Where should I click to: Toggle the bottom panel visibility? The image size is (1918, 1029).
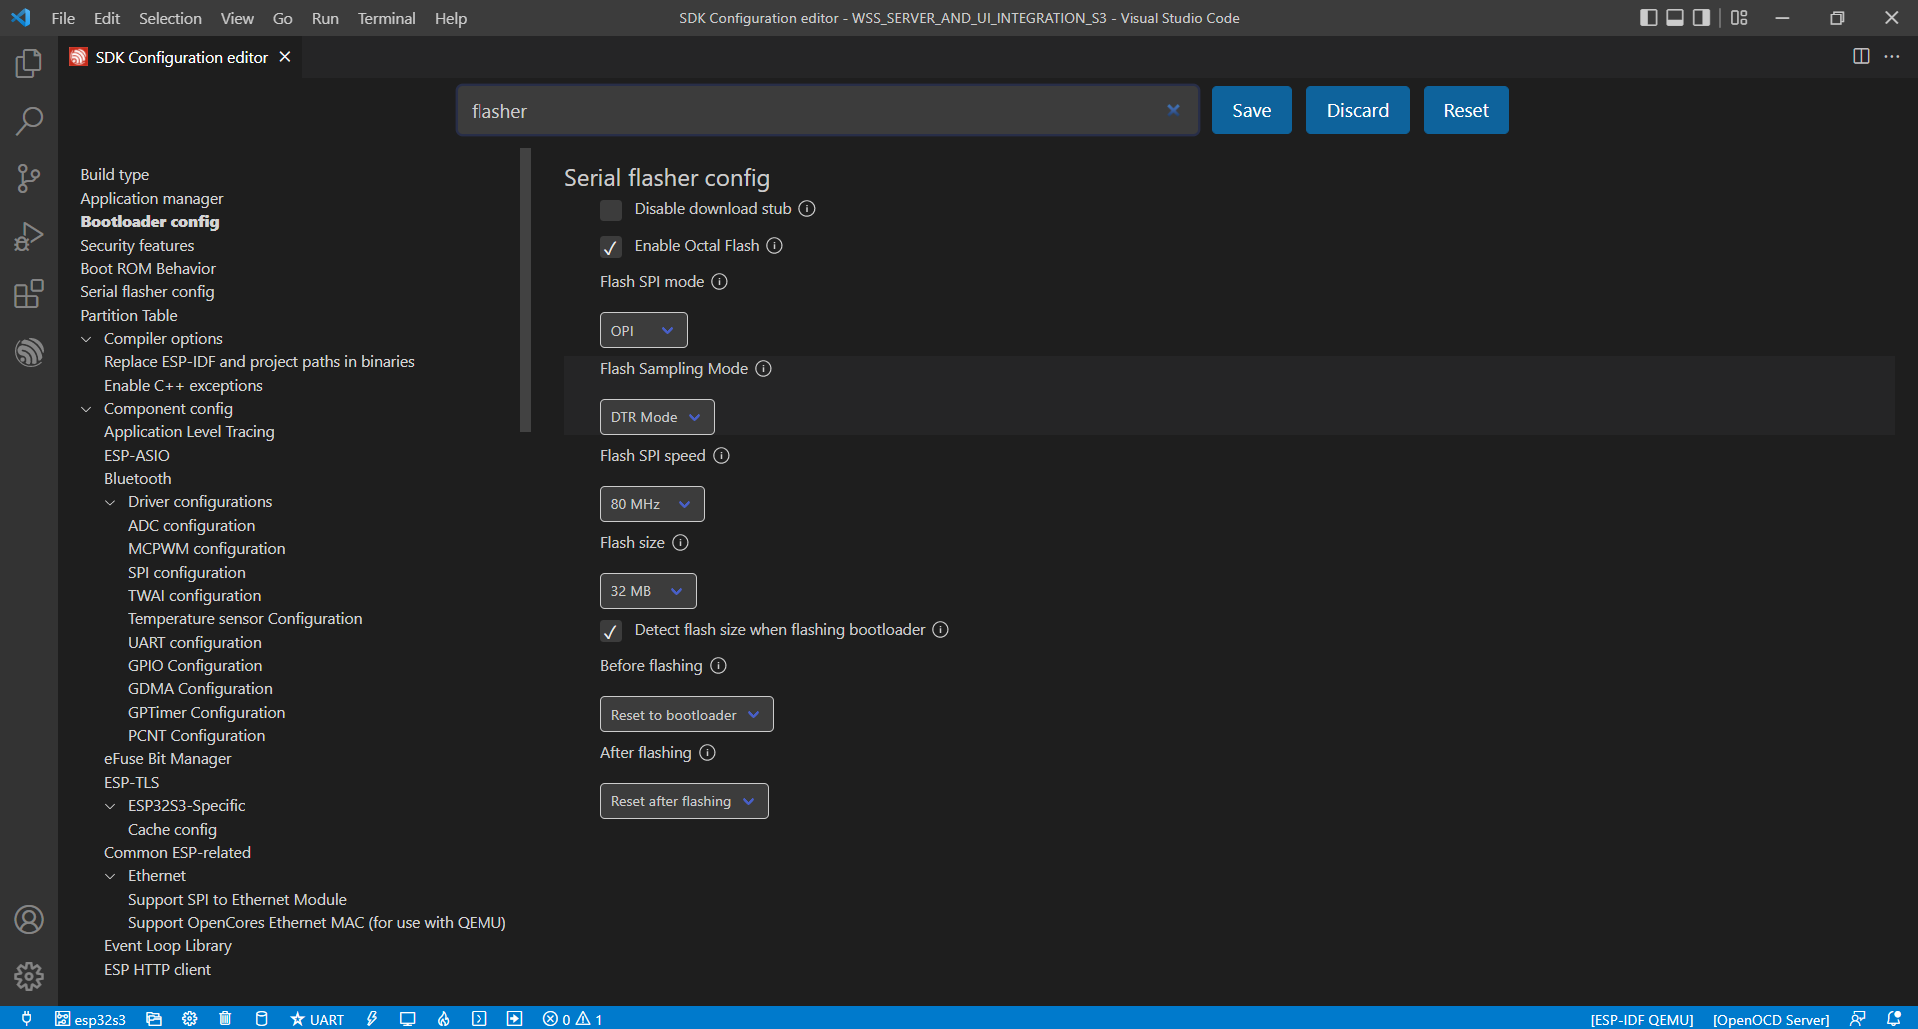point(1675,17)
